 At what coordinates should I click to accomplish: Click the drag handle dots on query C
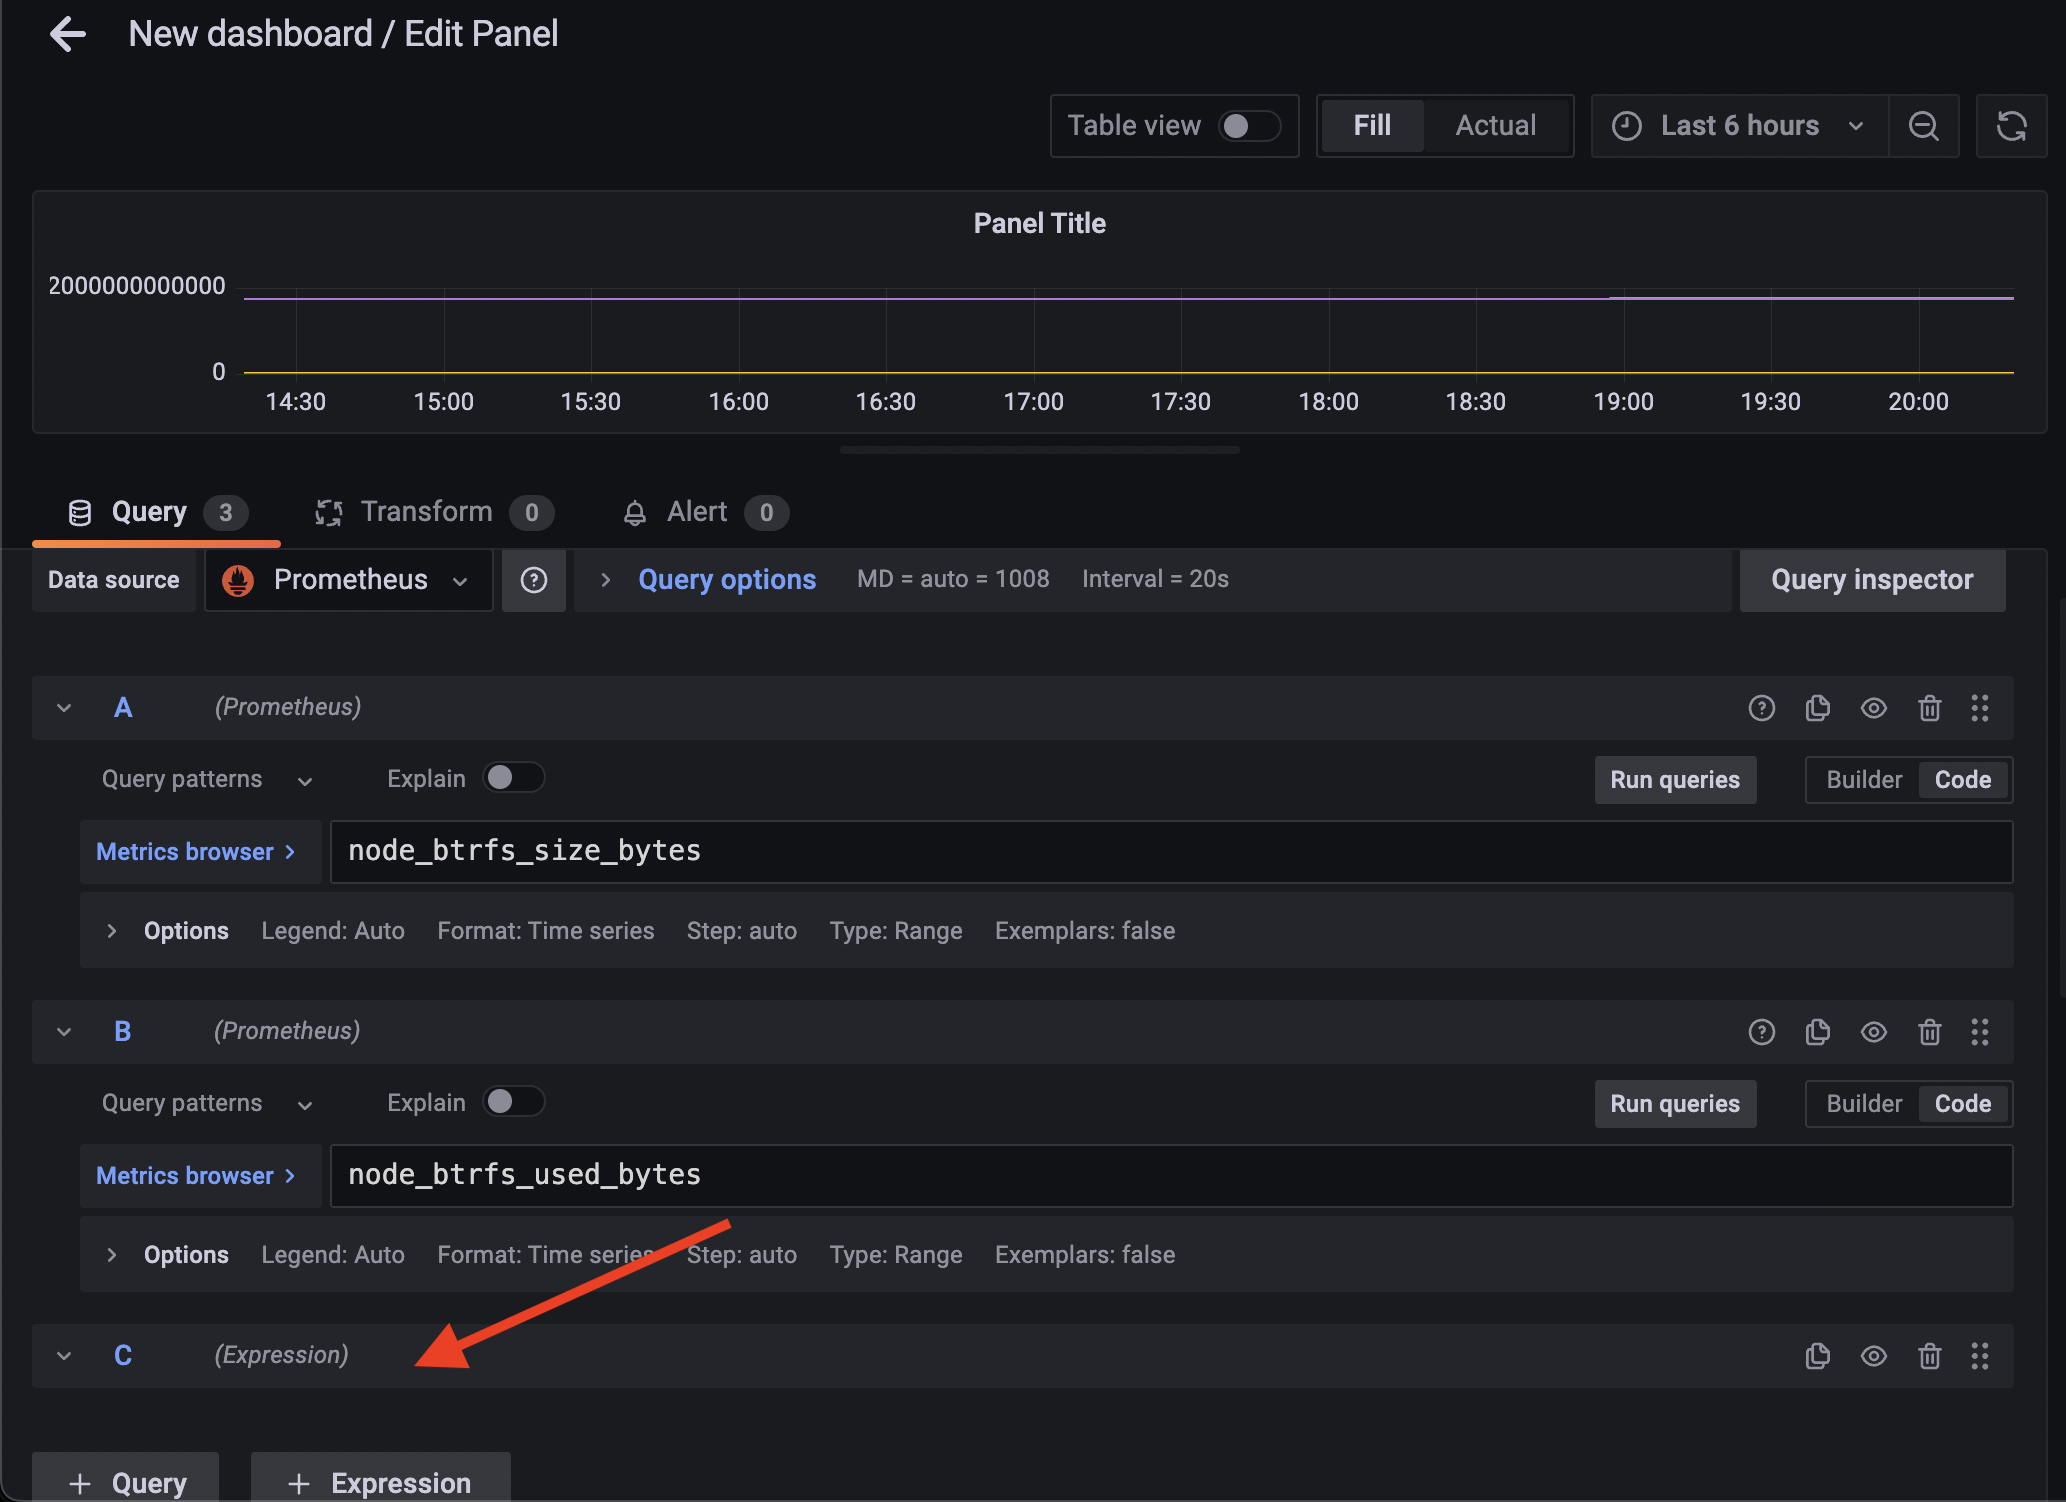[x=1980, y=1356]
